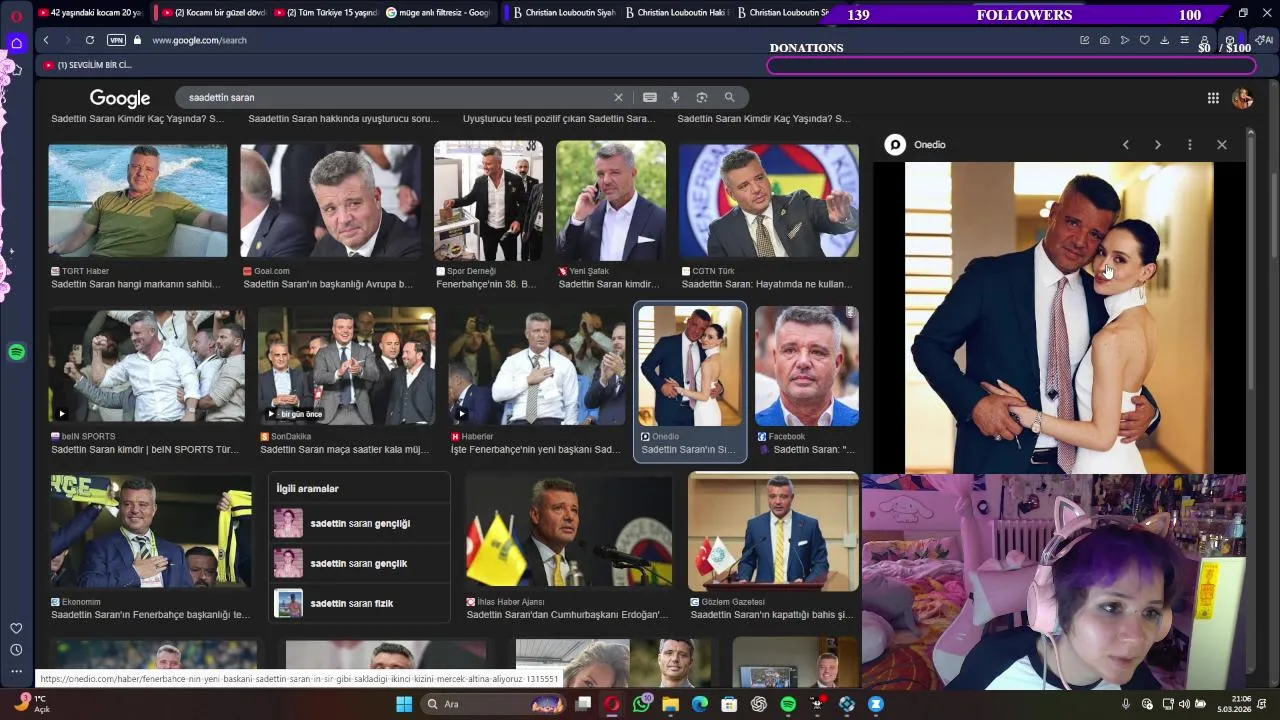
Task: Open the Opera snapshot camera icon
Action: tap(1104, 40)
